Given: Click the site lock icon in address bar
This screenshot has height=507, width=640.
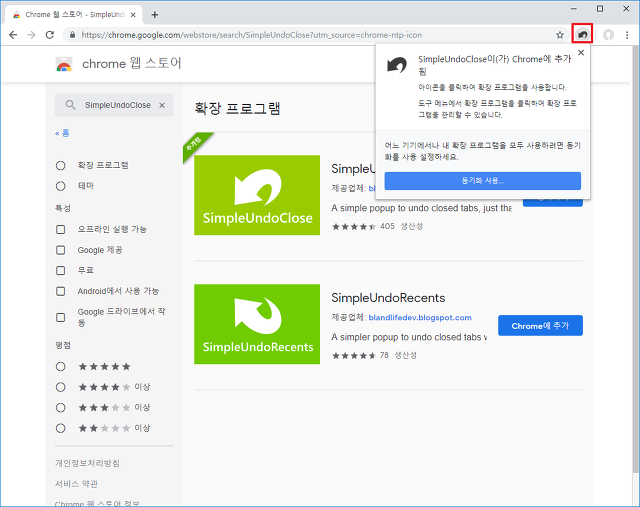Looking at the screenshot, I should 72,35.
